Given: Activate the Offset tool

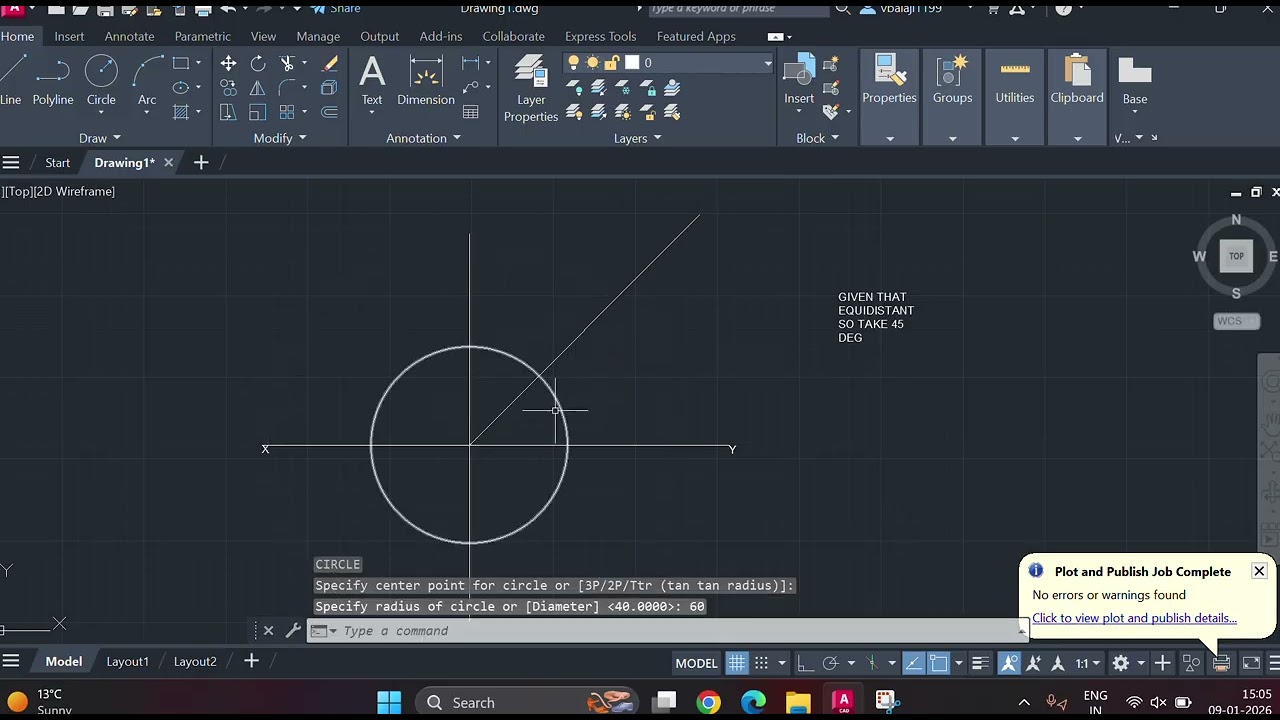Looking at the screenshot, I should 330,112.
